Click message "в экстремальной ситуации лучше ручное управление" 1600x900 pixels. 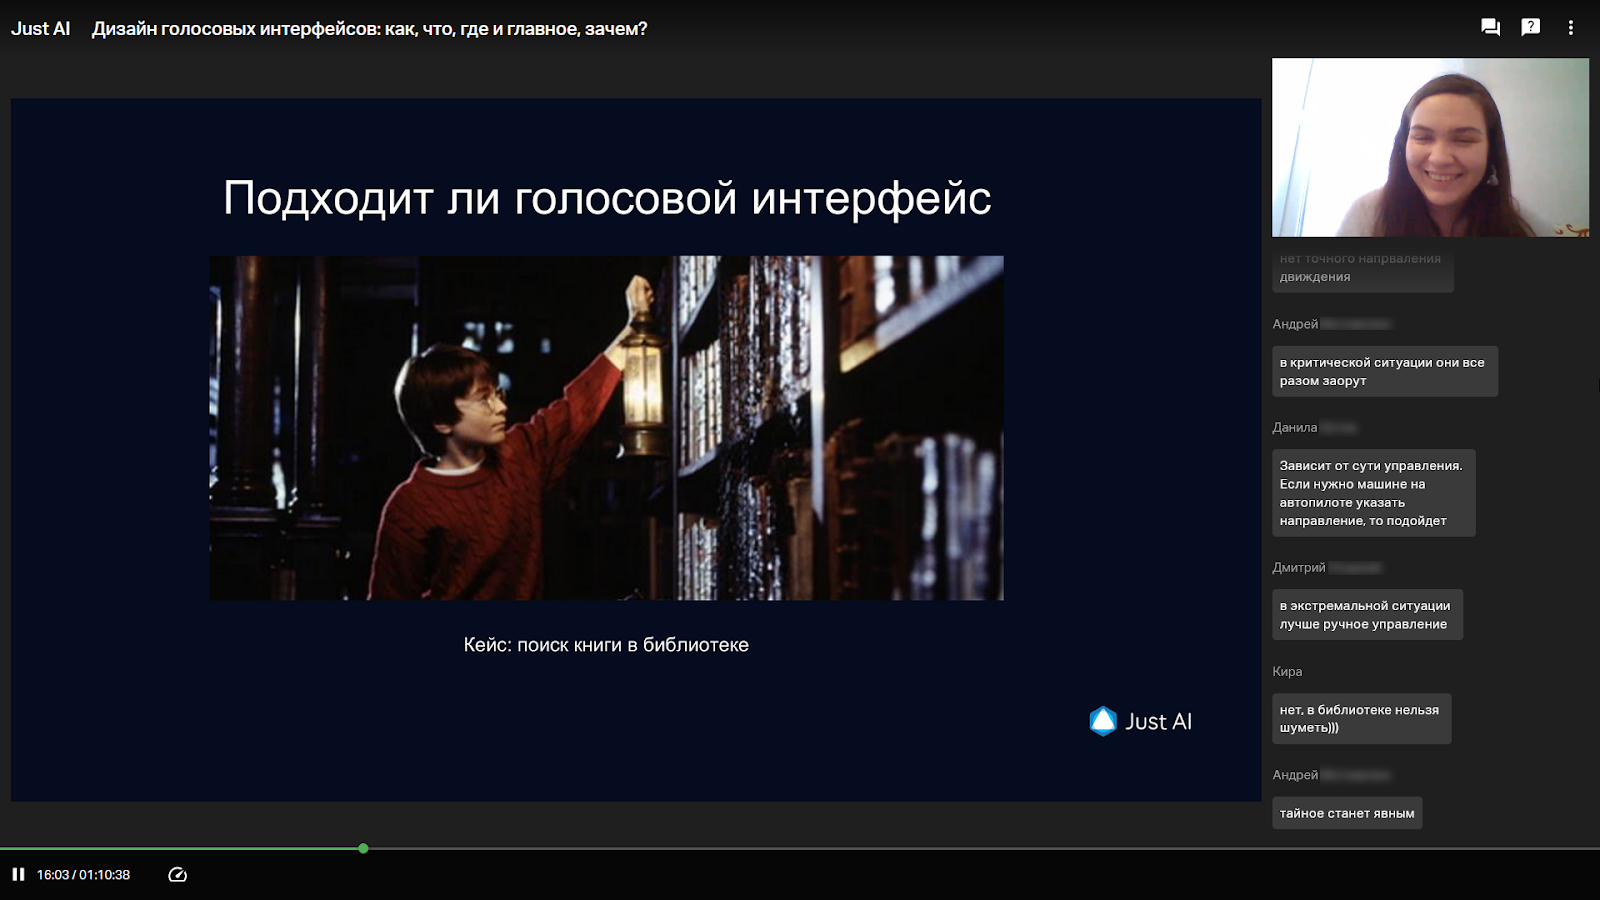(1367, 615)
